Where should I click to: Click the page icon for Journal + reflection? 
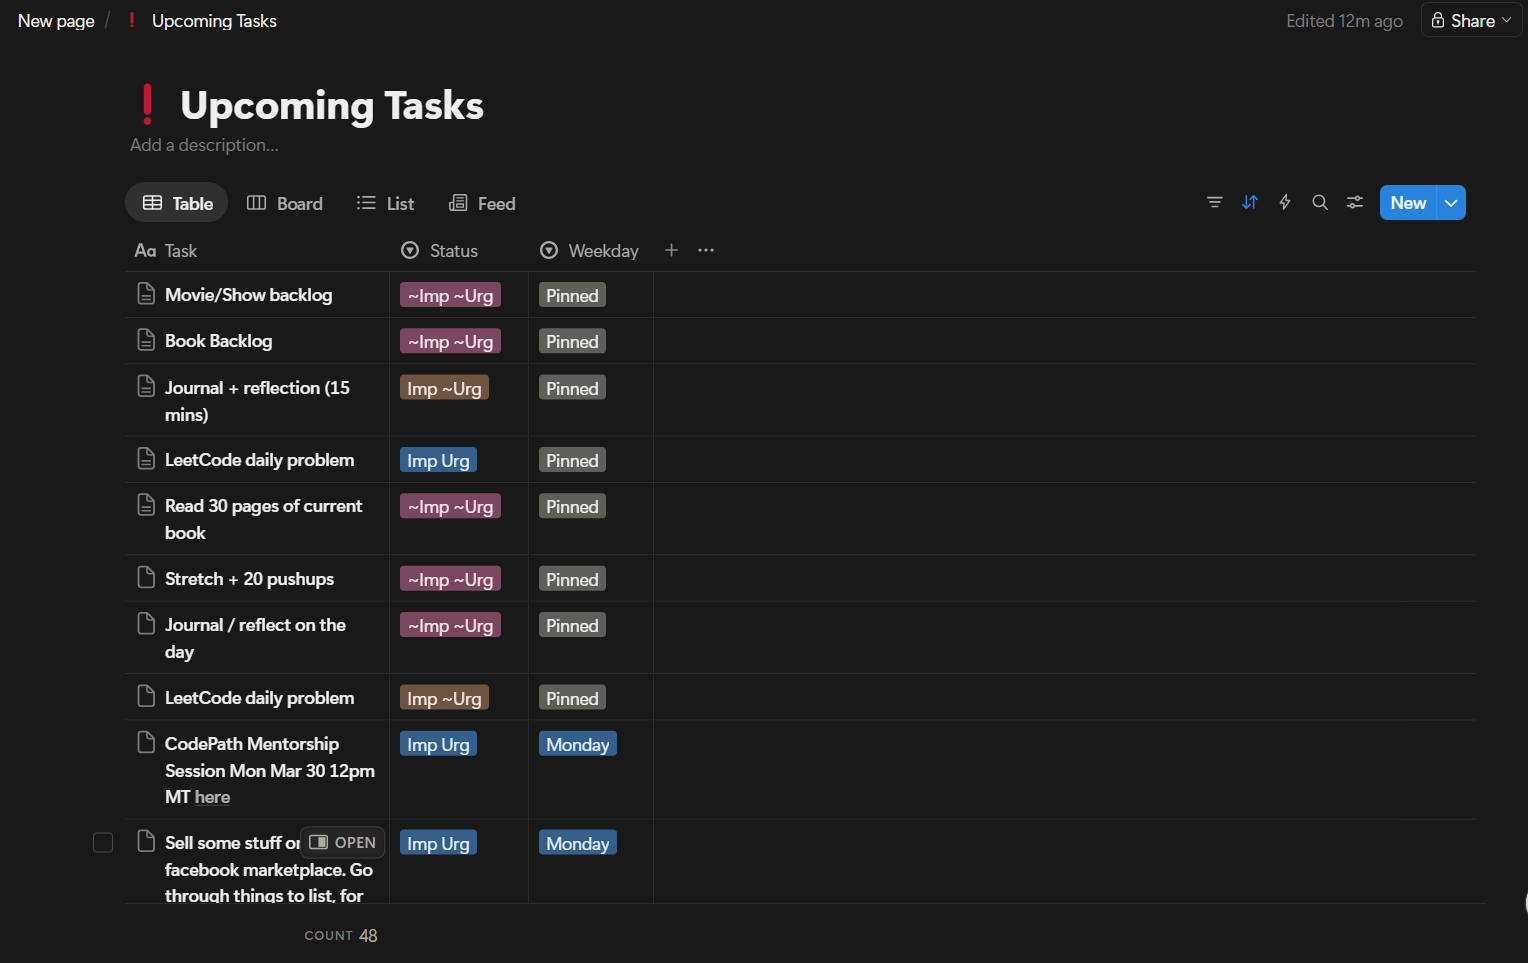(x=146, y=386)
